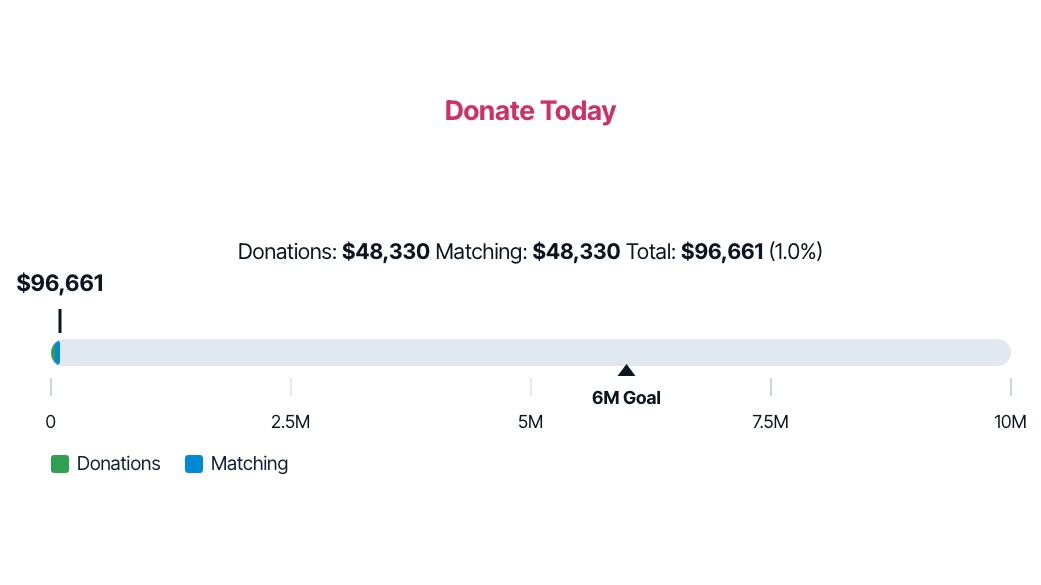Click the Matching $48,330 summary amount
This screenshot has width=1041, height=585.
coord(576,252)
